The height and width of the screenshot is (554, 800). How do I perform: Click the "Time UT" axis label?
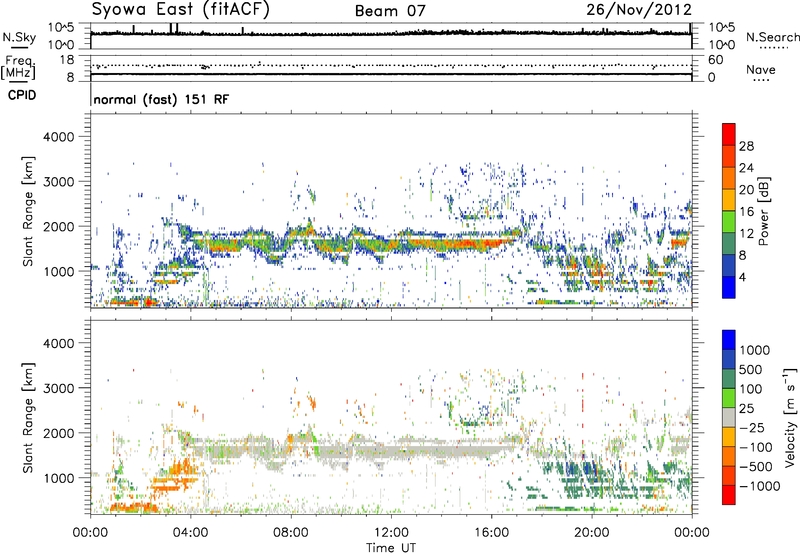coord(391,548)
